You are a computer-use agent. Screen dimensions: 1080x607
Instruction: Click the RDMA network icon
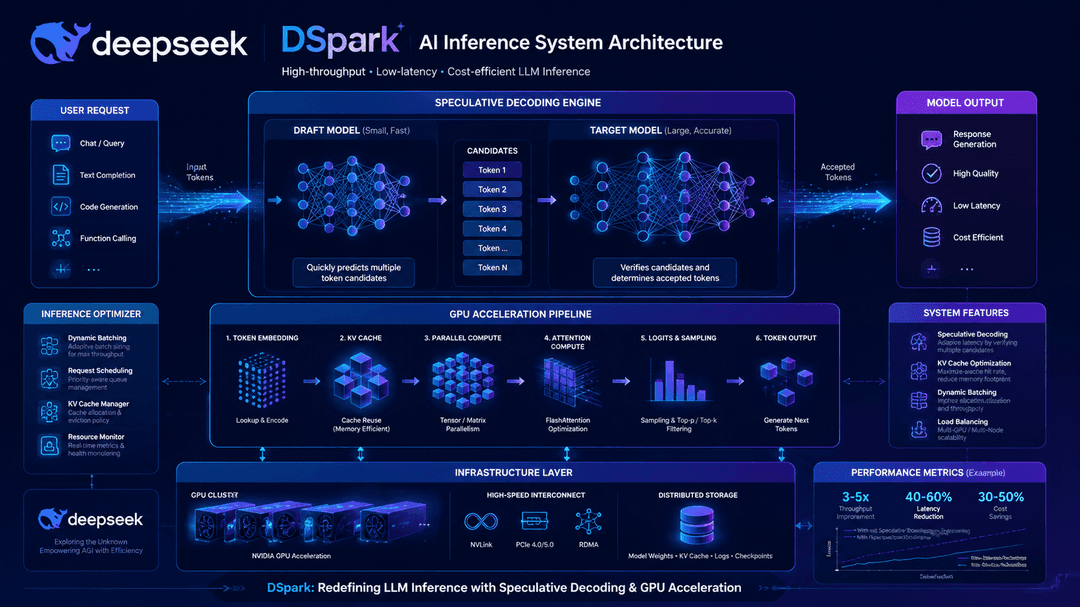588,522
